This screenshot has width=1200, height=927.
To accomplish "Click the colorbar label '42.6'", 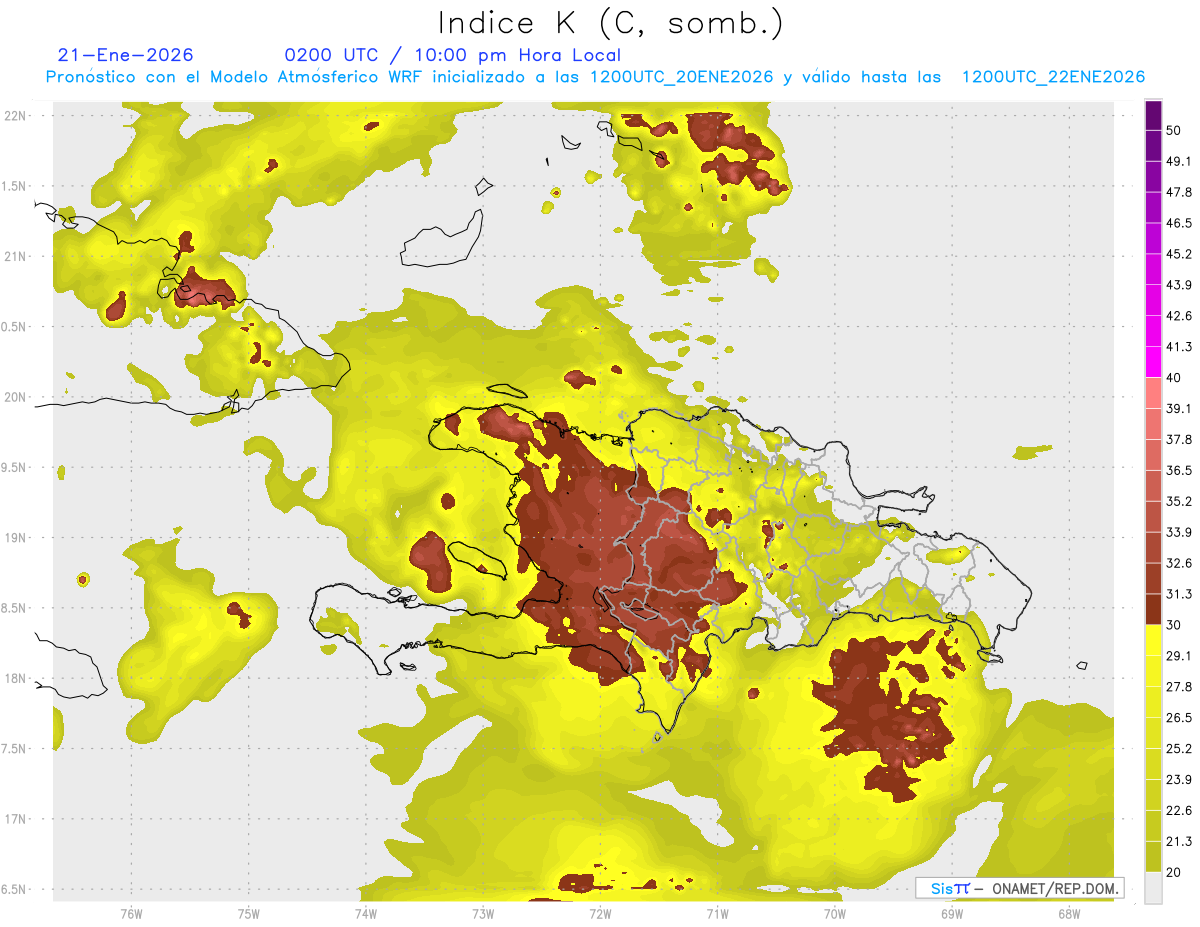I will [1179, 316].
